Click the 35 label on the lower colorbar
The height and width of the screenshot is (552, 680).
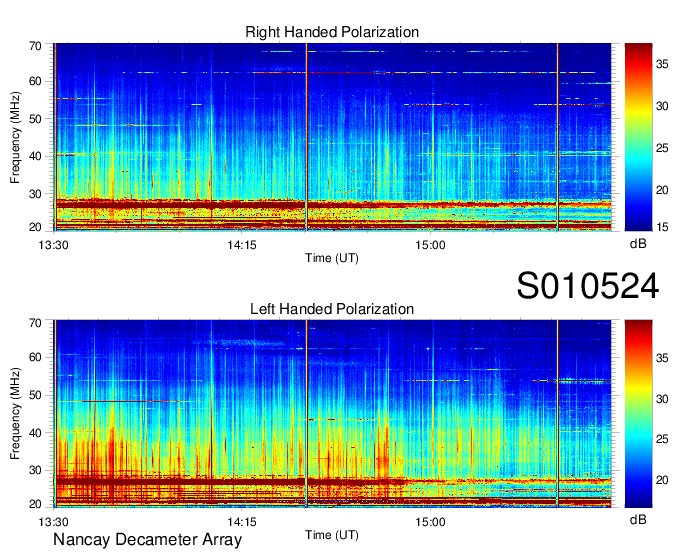[x=662, y=358]
